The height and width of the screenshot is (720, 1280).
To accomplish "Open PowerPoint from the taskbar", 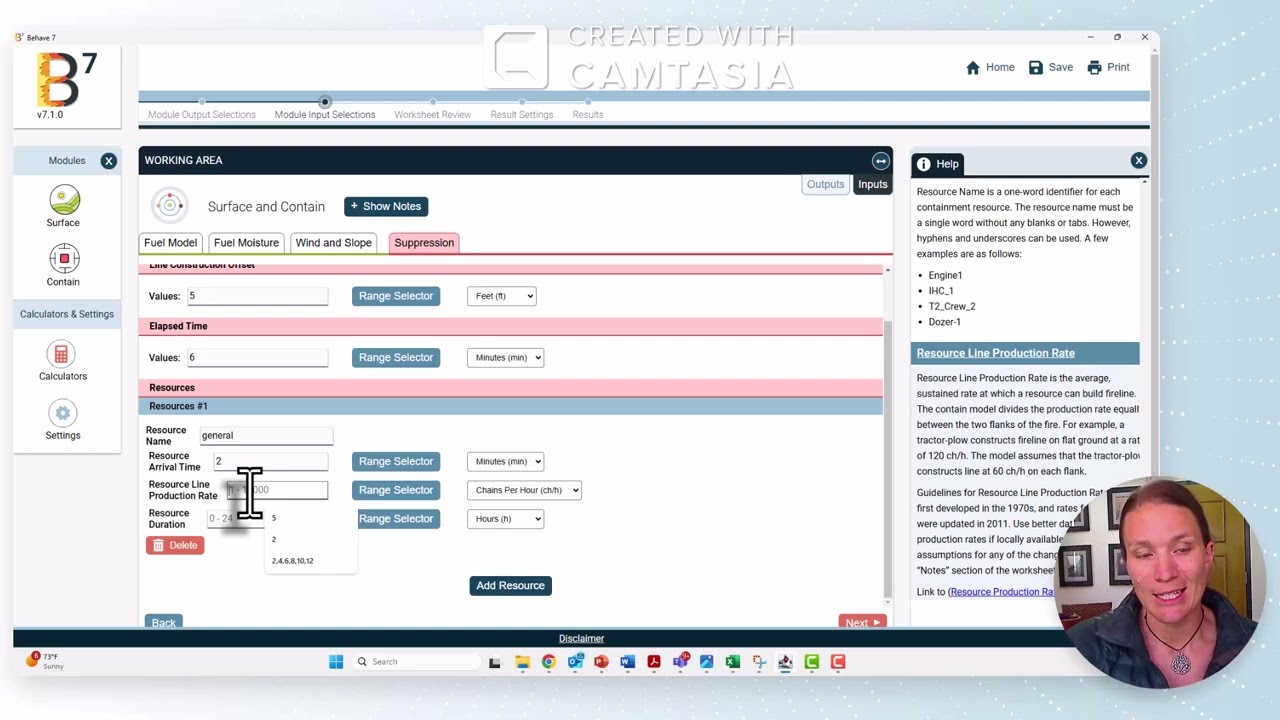I will pos(601,661).
